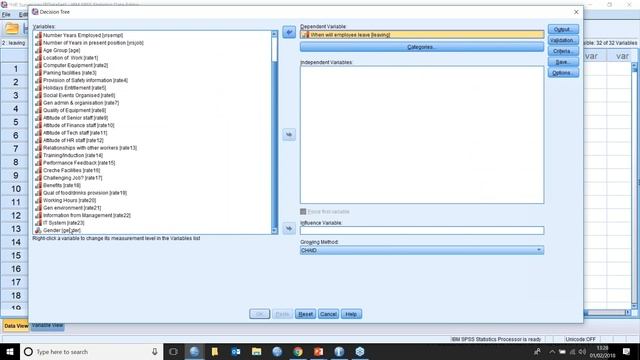Click ordinal icon beside Benefits [rate18]
Viewport: 640px width, 360px height.
[x=38, y=185]
